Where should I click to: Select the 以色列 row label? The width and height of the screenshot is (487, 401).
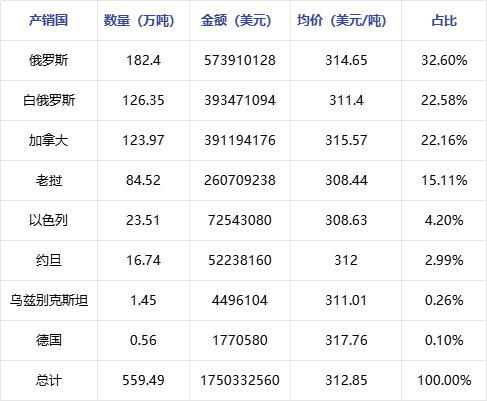click(49, 220)
